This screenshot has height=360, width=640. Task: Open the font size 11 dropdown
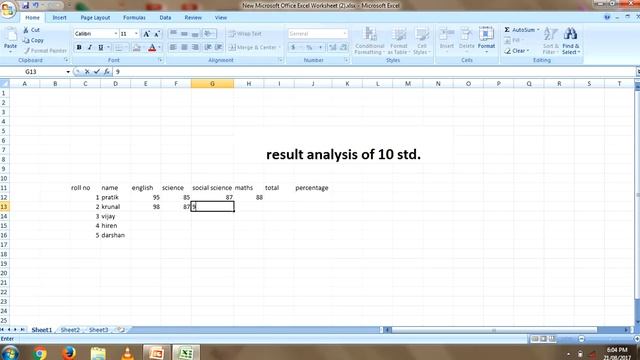pos(136,34)
